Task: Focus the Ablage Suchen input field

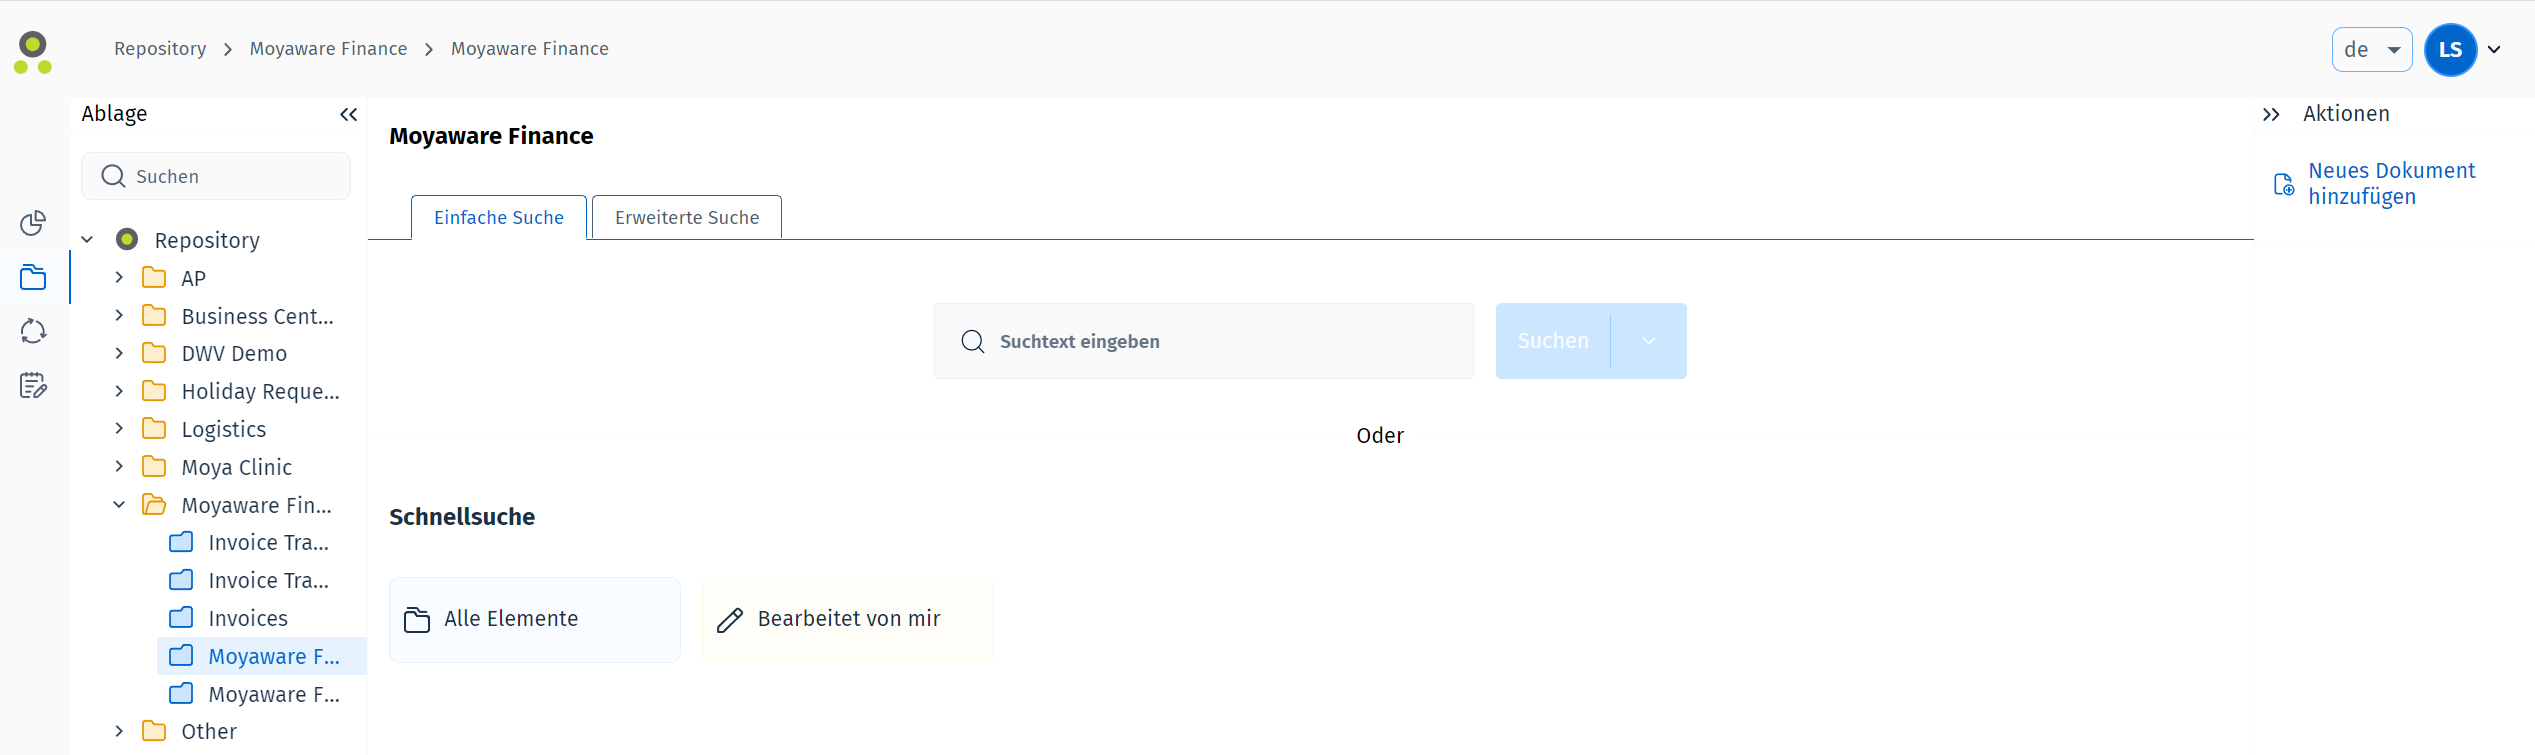Action: coord(216,176)
